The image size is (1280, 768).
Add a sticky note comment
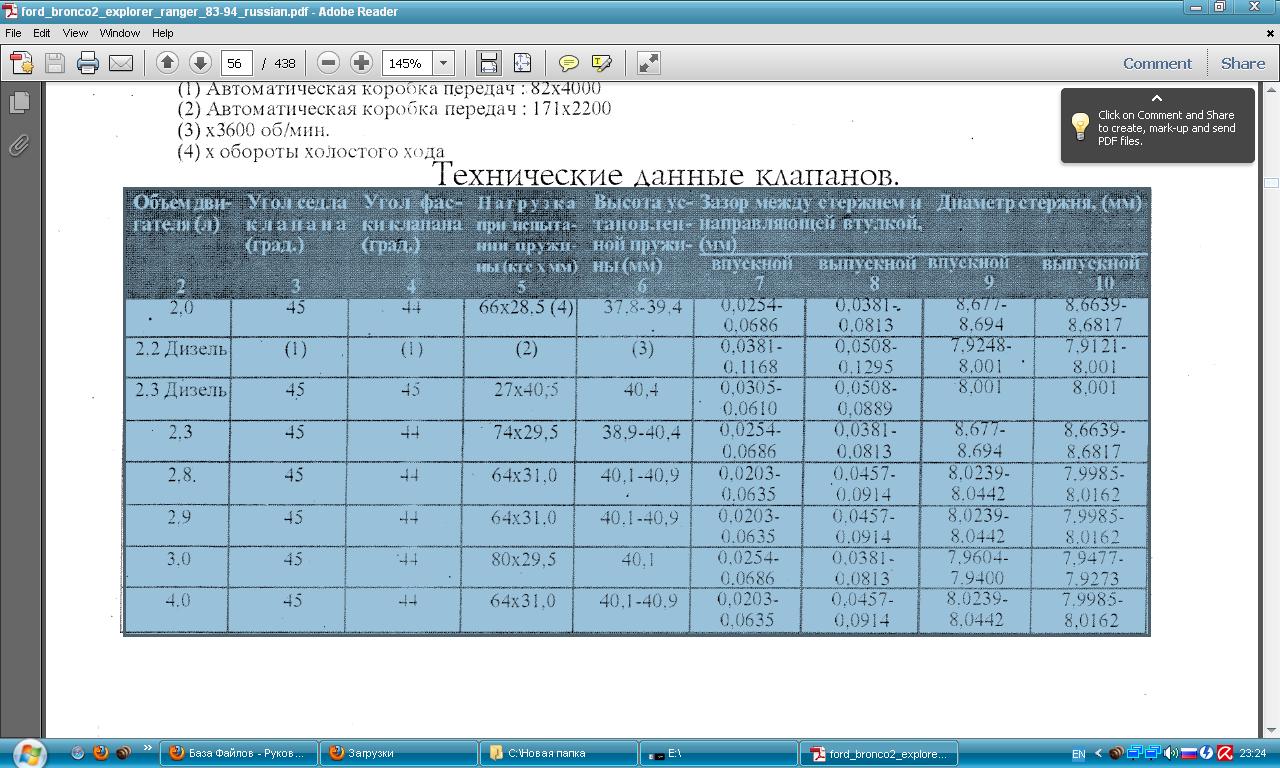coord(568,63)
